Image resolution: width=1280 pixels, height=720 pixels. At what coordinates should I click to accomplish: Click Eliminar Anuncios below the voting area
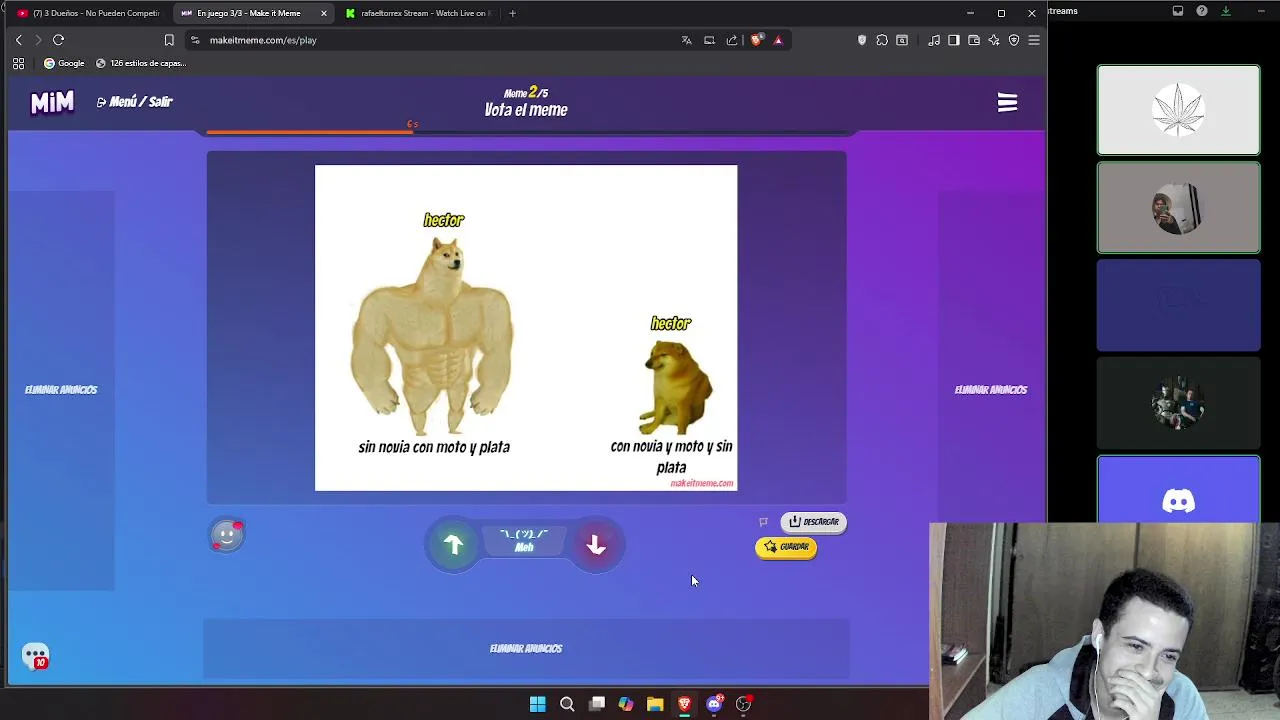[526, 649]
